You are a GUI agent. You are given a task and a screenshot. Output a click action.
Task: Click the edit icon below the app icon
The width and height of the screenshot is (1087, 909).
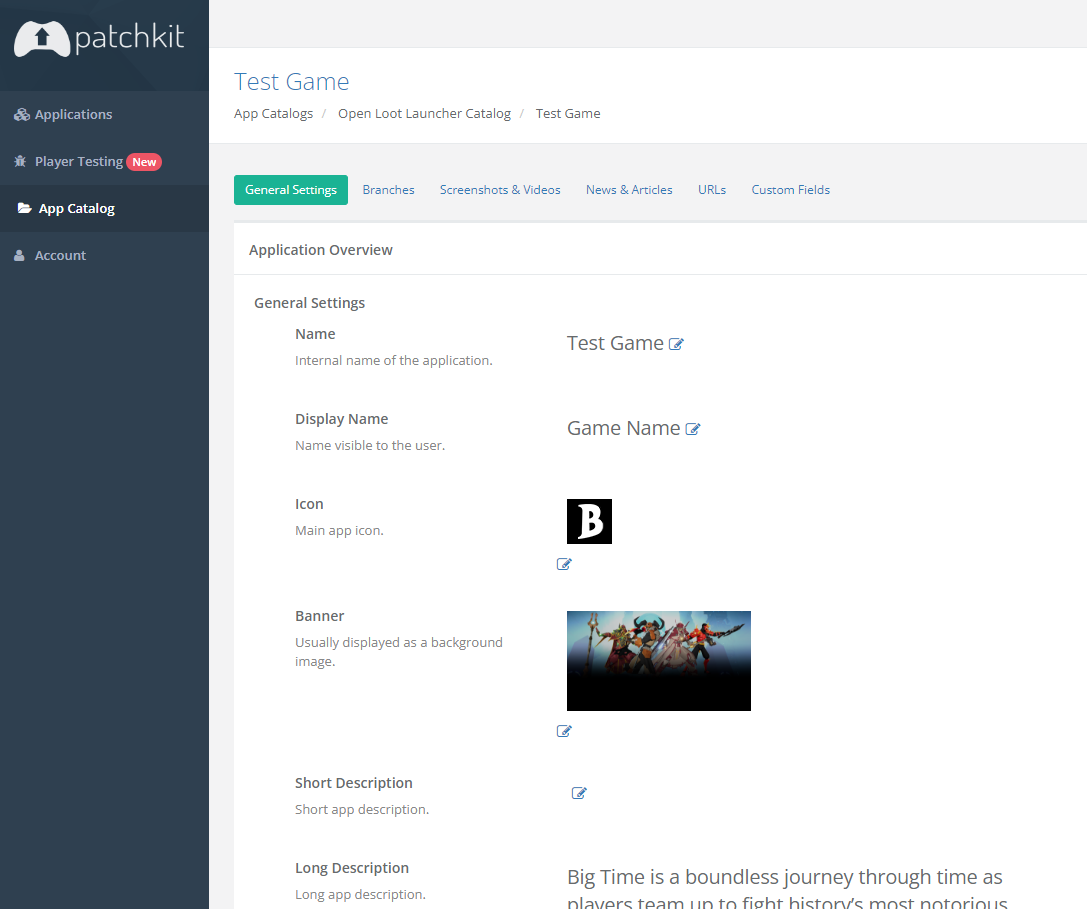pyautogui.click(x=564, y=564)
